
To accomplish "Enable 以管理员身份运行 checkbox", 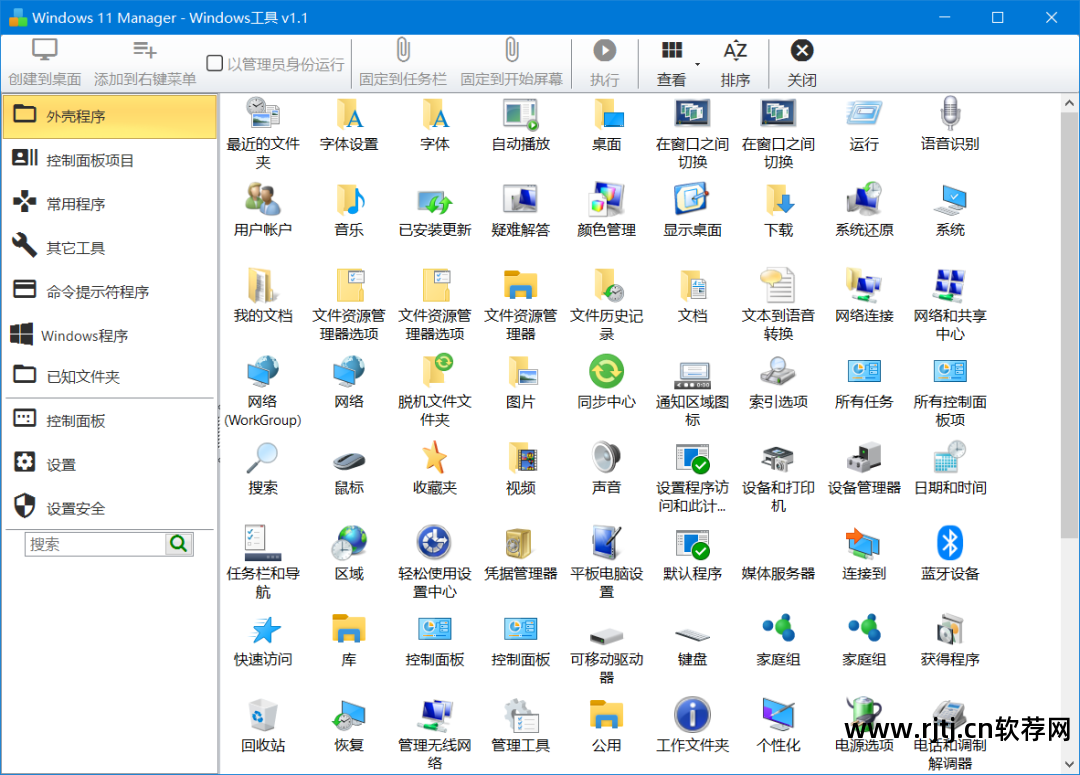I will click(215, 60).
